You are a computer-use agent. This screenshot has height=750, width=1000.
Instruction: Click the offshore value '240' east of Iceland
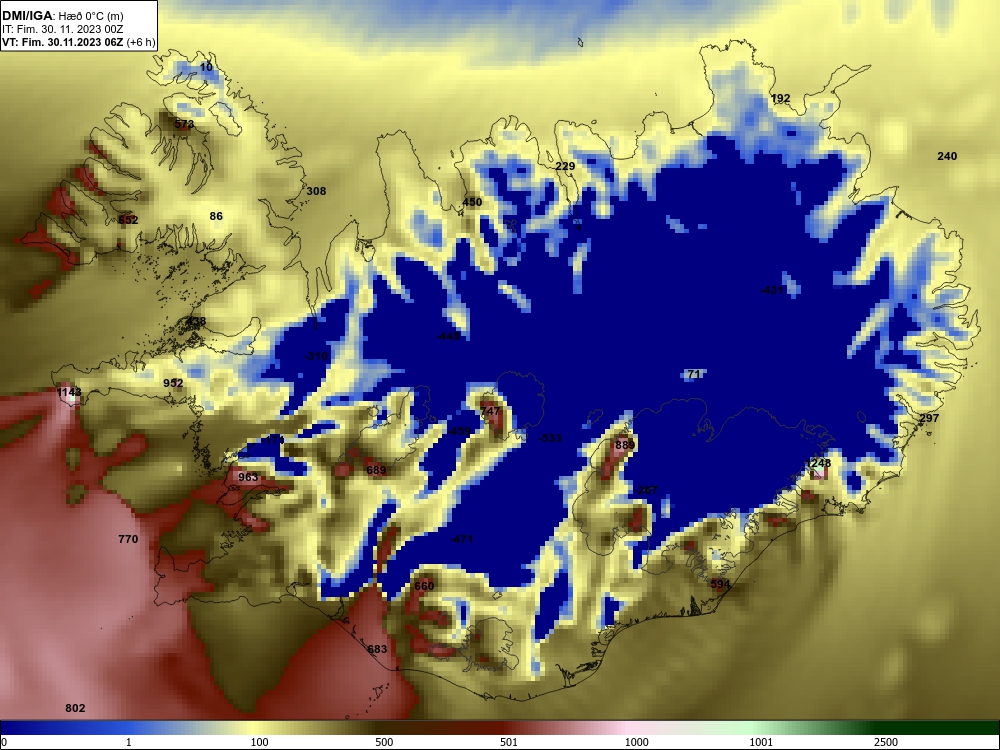pyautogui.click(x=947, y=156)
